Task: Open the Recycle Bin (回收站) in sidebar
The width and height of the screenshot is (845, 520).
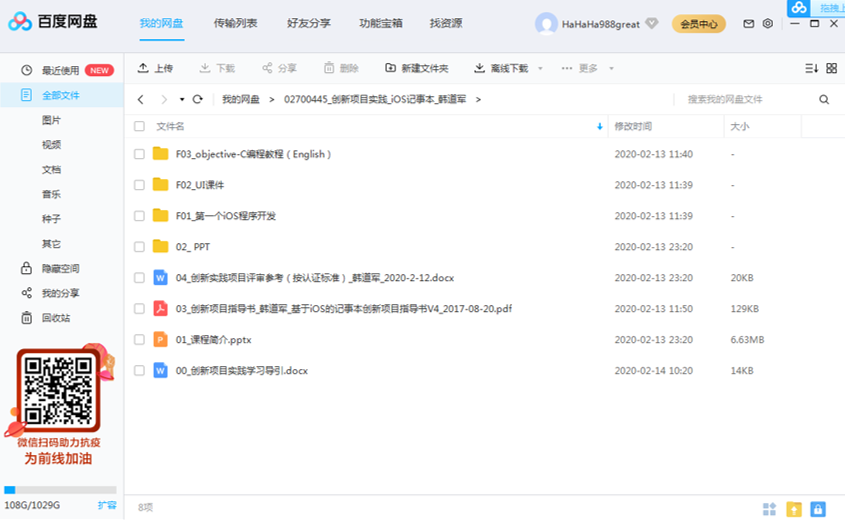Action: point(56,318)
